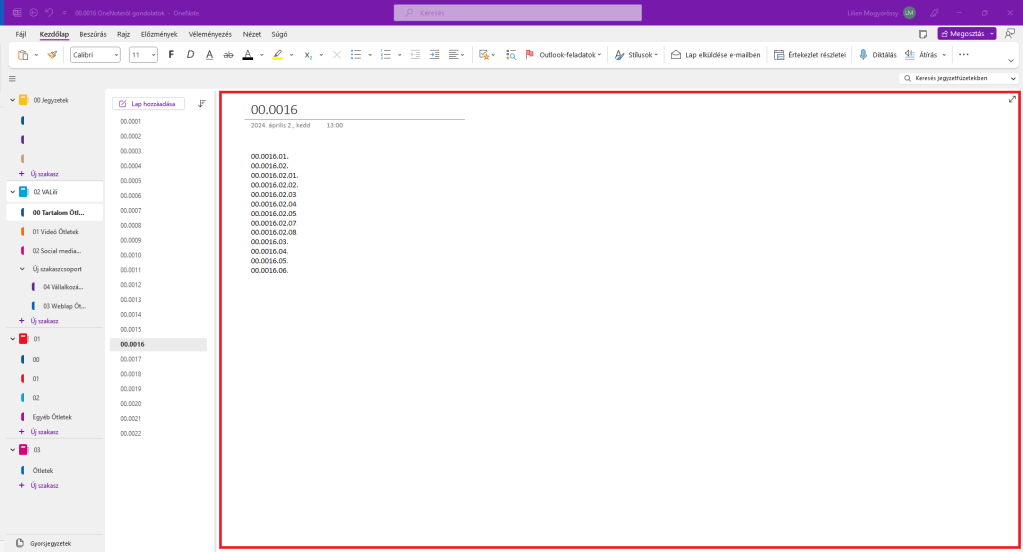The height and width of the screenshot is (552, 1023).
Task: Increase the paragraph indent
Action: click(x=434, y=55)
